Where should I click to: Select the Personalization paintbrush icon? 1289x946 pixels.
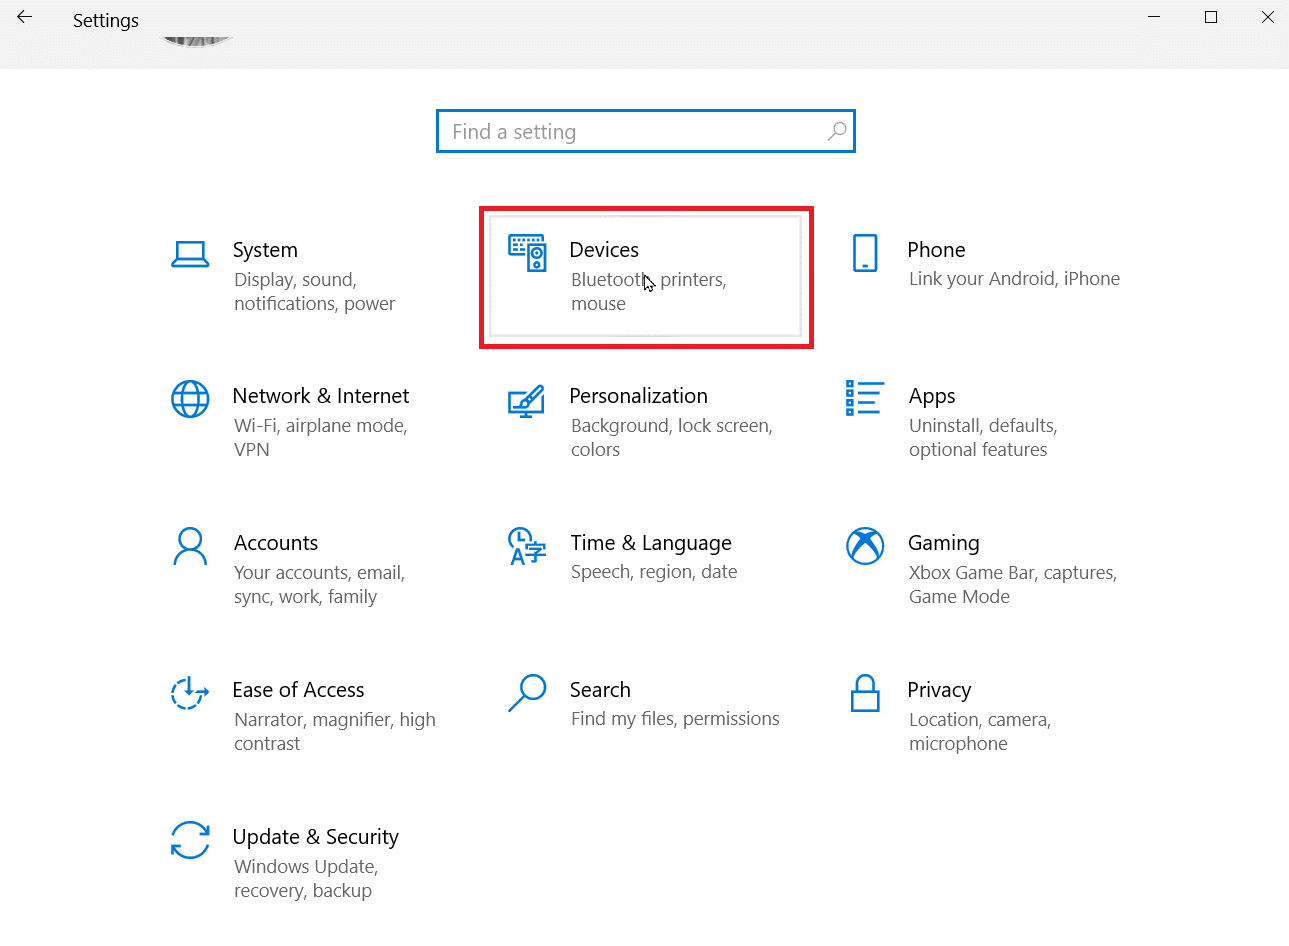[x=526, y=400]
